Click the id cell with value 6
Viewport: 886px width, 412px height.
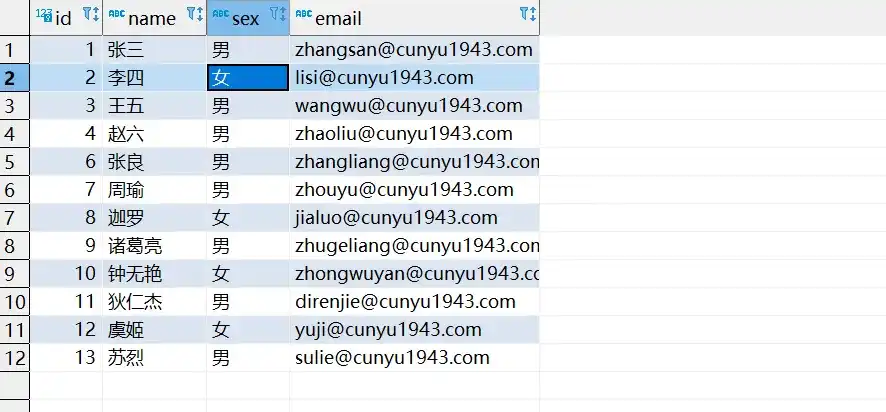66,162
